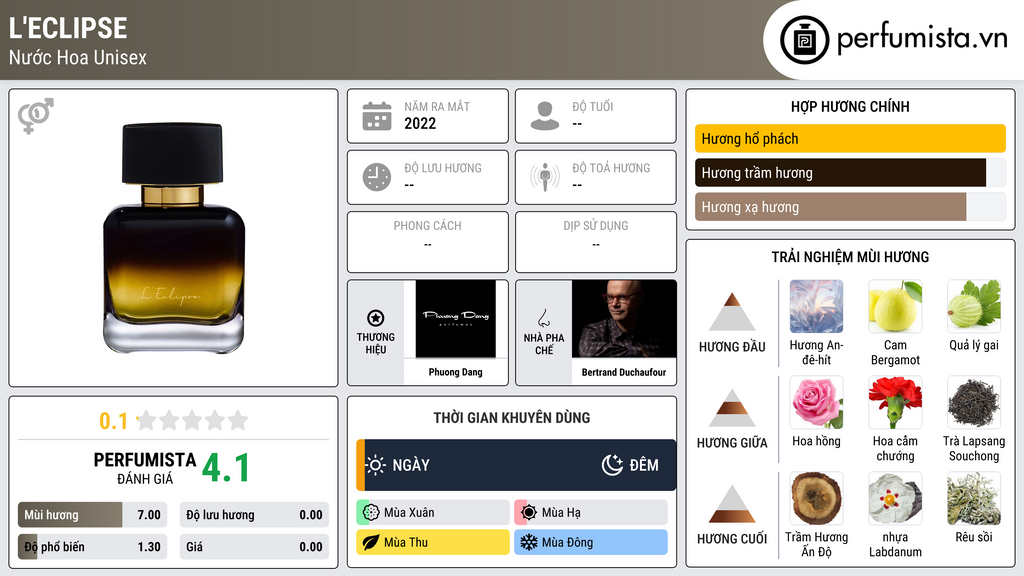
Task: Click the release year value 2022
Action: [420, 123]
